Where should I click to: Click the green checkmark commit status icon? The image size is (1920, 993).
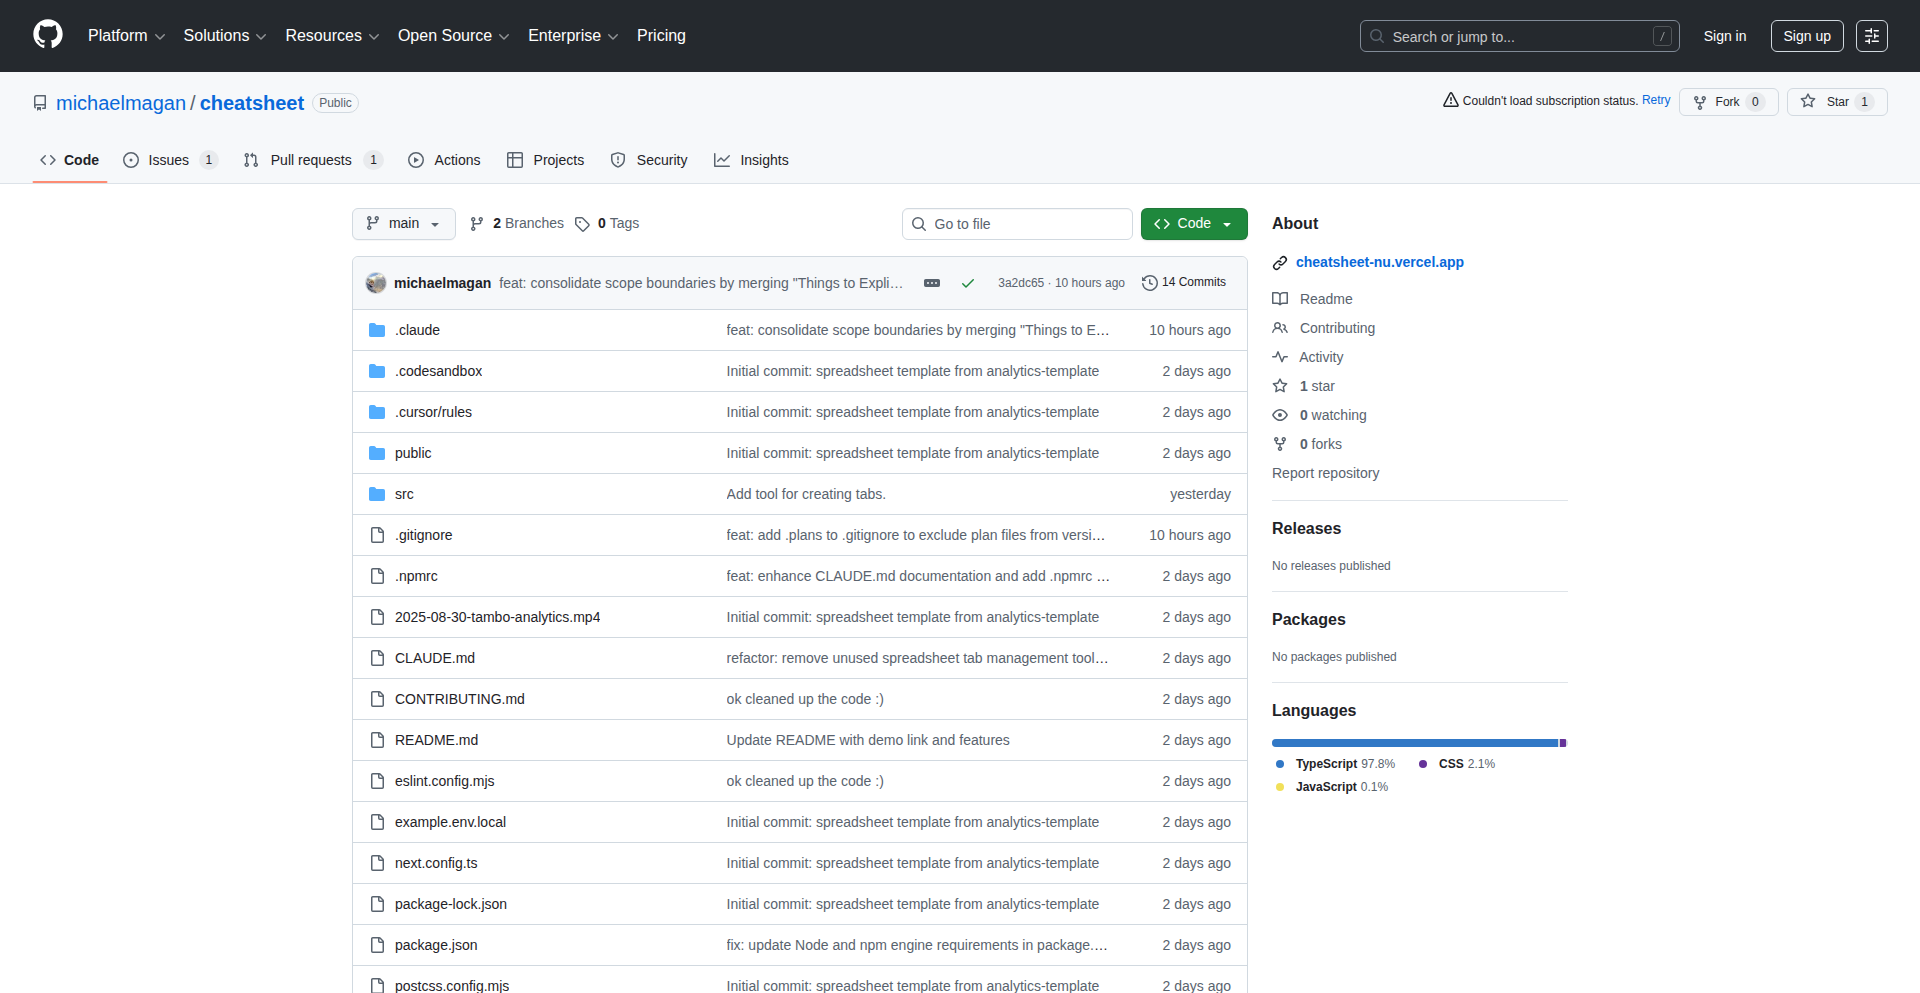pyautogui.click(x=967, y=283)
